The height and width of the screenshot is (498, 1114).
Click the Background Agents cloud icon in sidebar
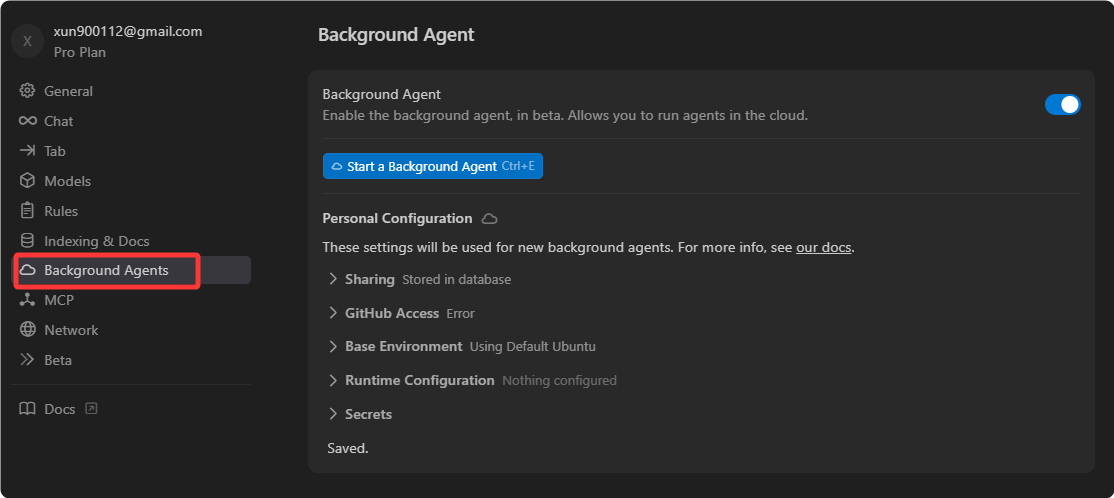pos(27,270)
